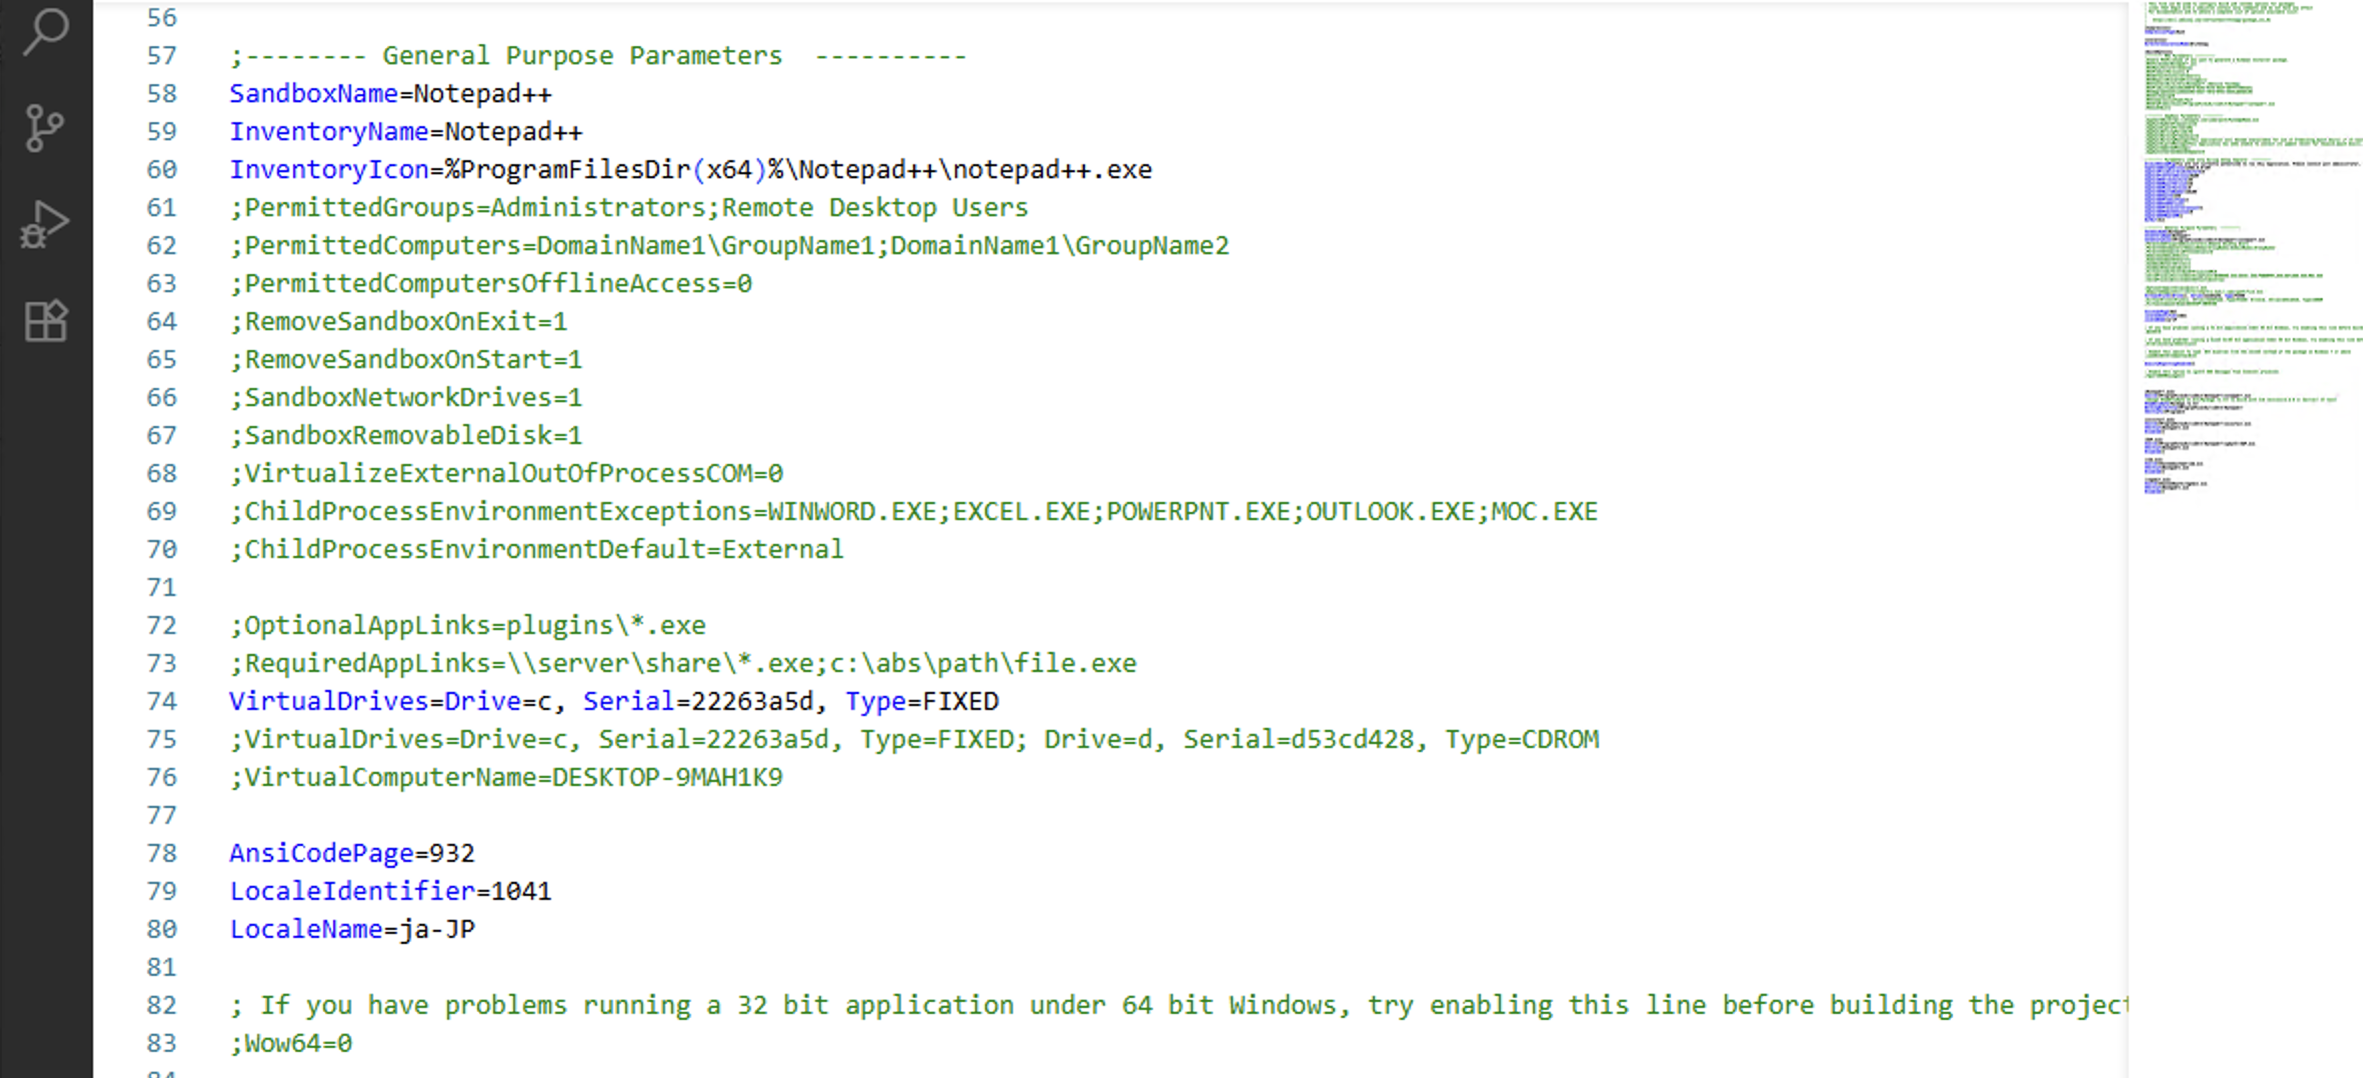Open the Source Control panel
2363x1078 pixels.
45,128
